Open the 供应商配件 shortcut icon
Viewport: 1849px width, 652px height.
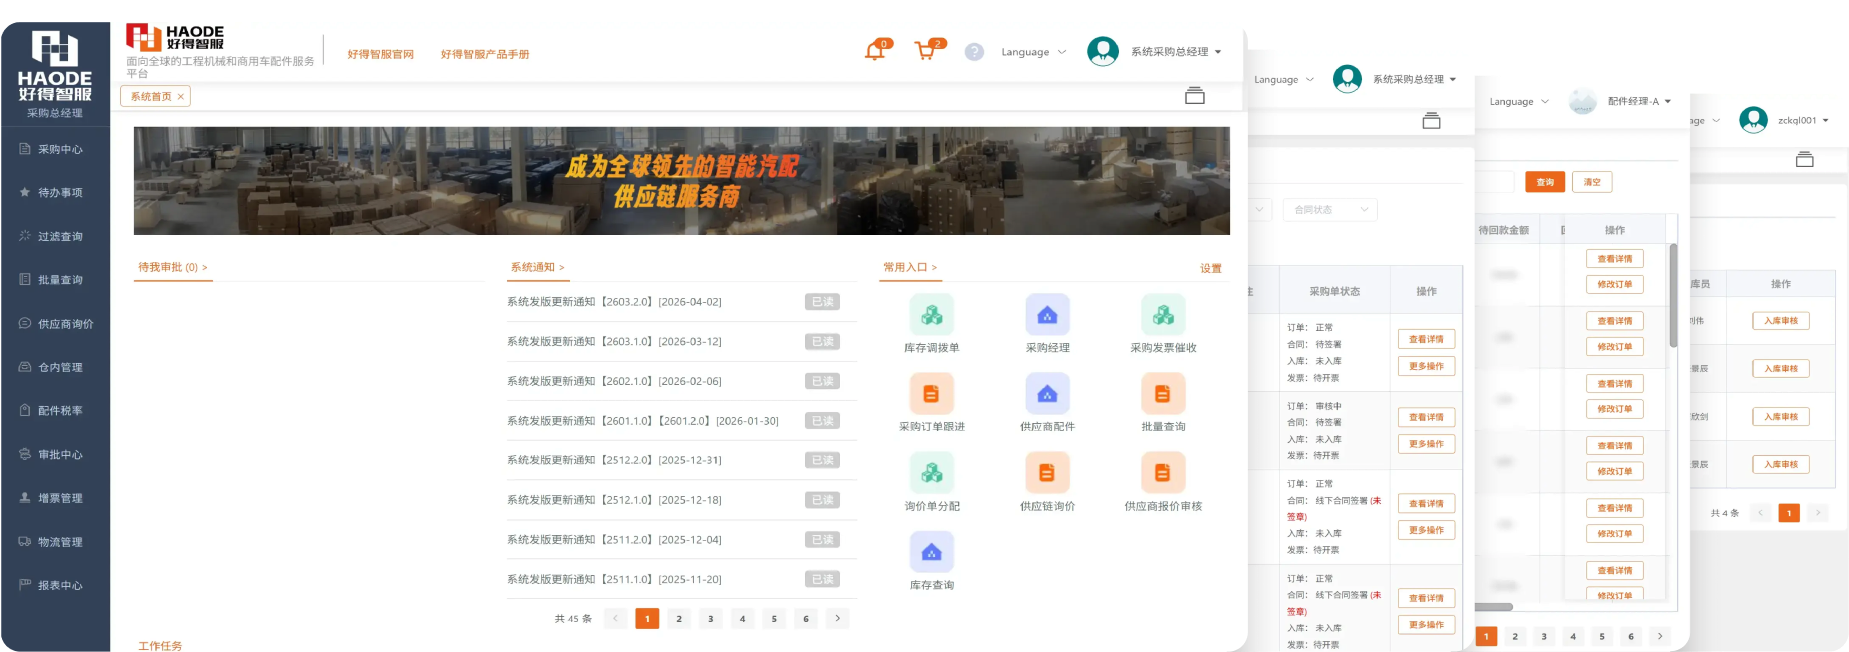pyautogui.click(x=1047, y=394)
